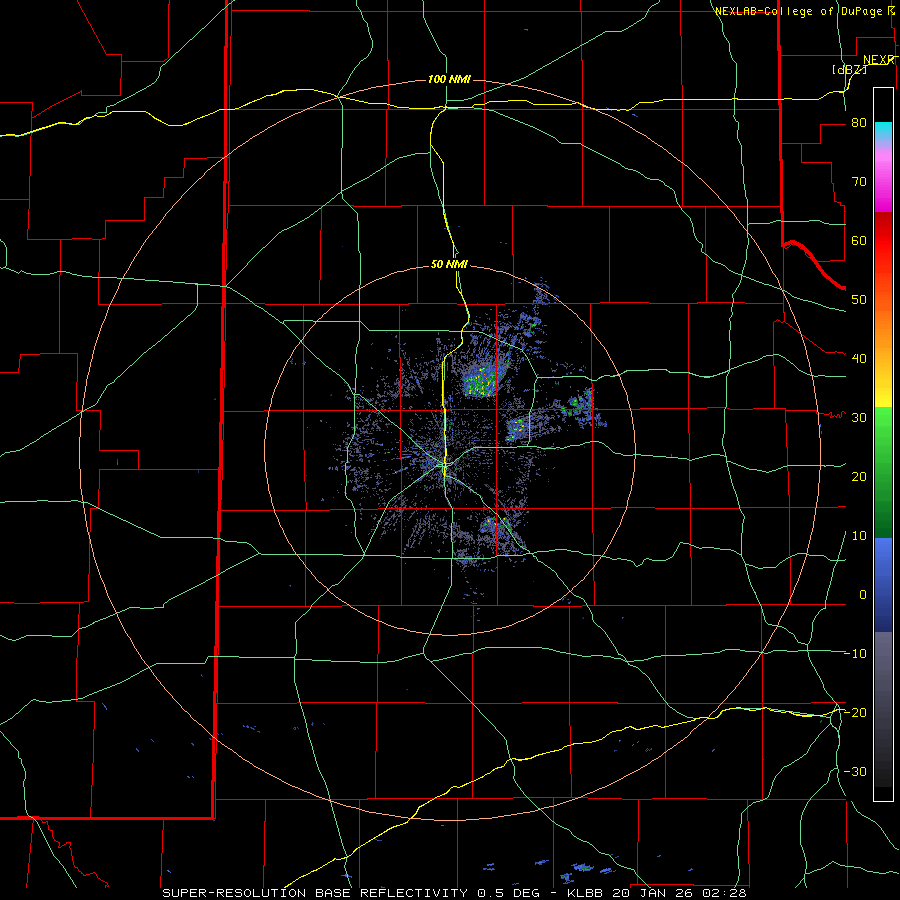900x900 pixels.
Task: Click the 100 NMI range ring label
Action: pos(449,79)
